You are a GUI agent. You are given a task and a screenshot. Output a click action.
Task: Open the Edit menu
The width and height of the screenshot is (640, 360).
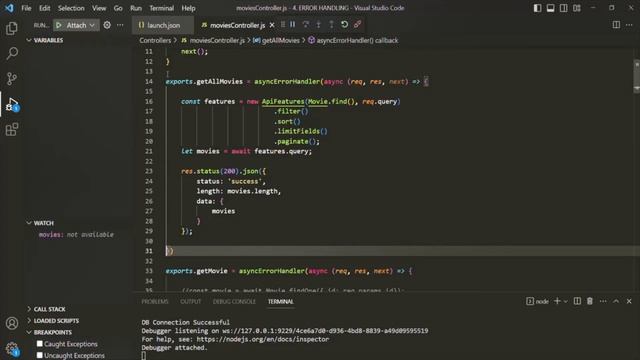(44, 8)
